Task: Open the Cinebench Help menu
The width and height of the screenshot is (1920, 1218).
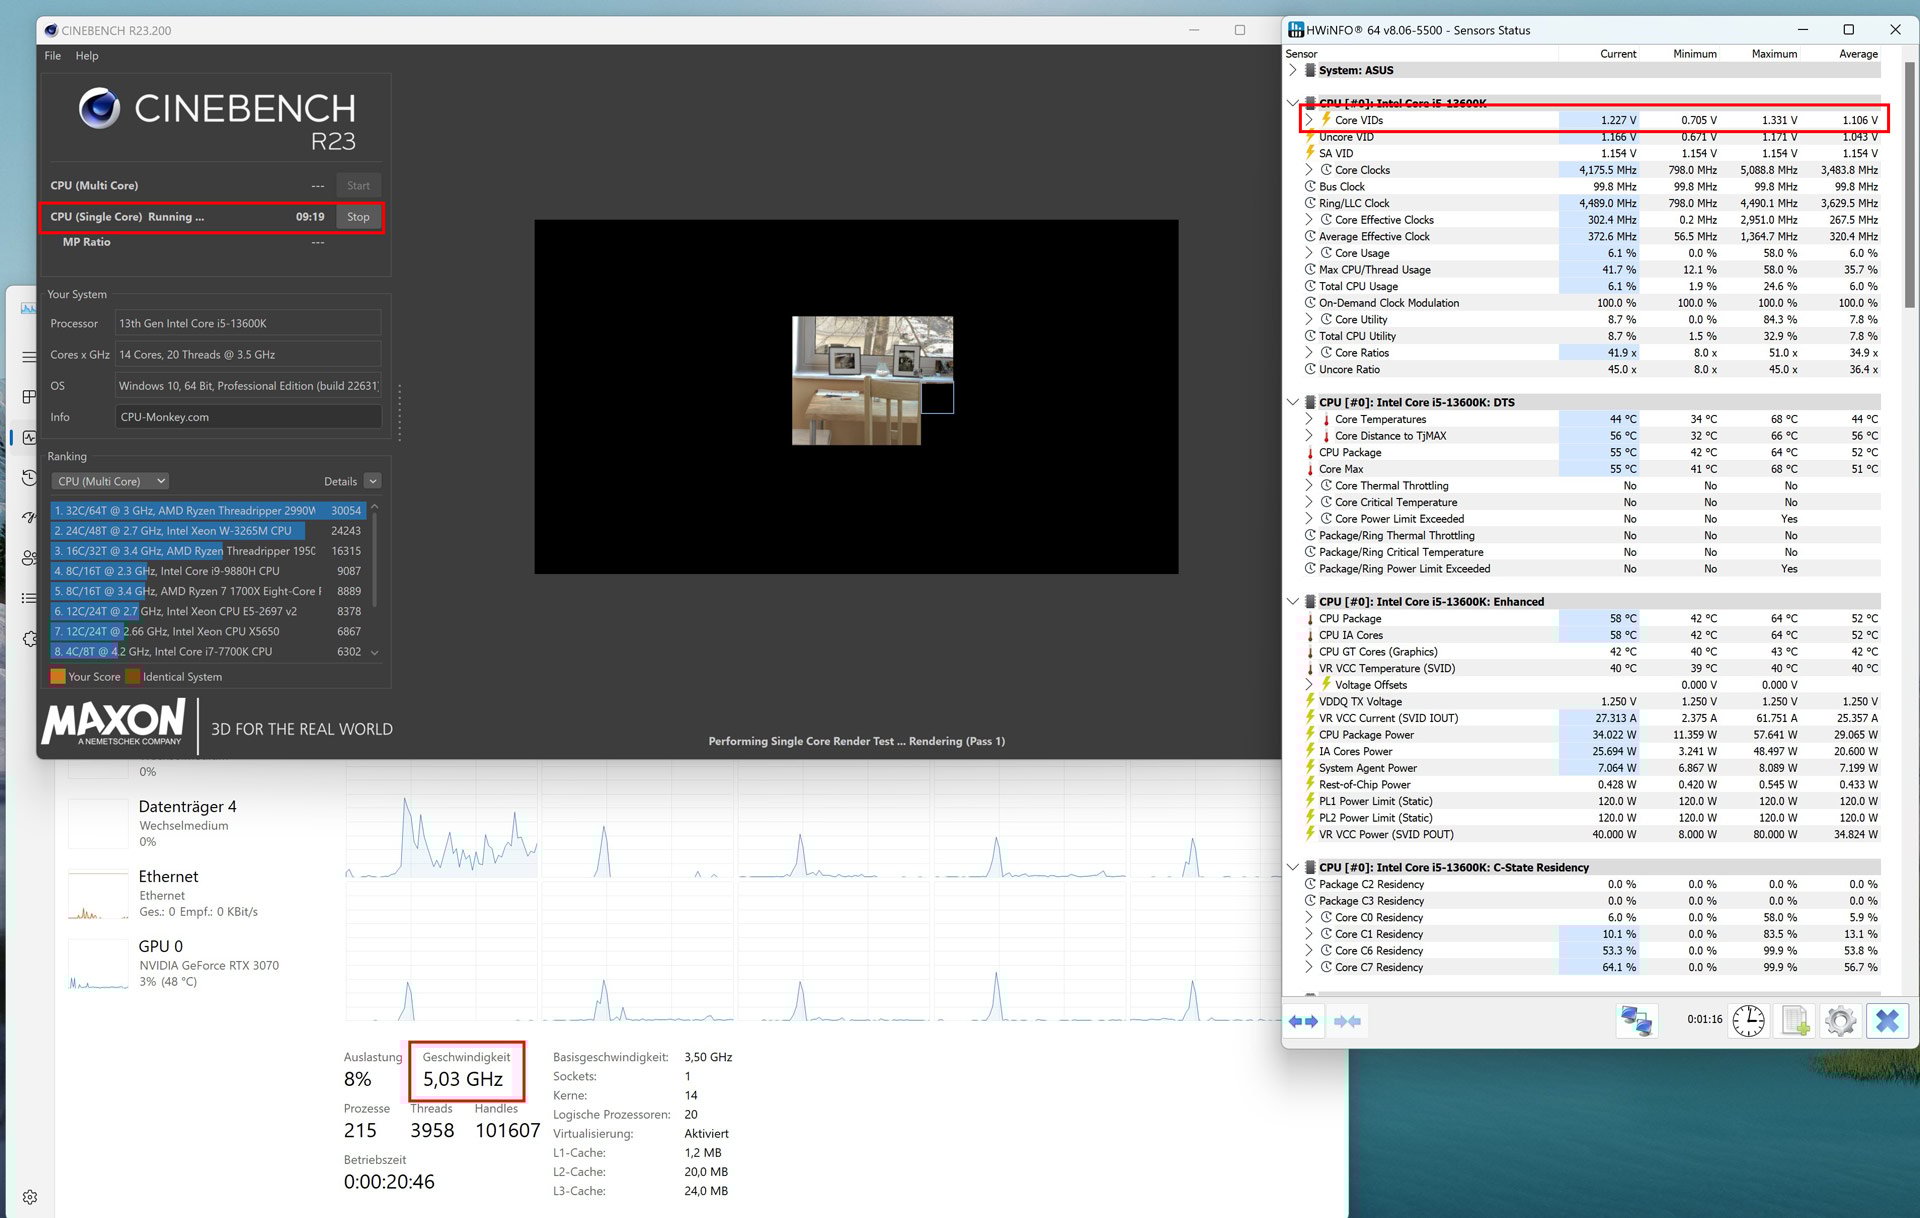Action: coord(87,56)
